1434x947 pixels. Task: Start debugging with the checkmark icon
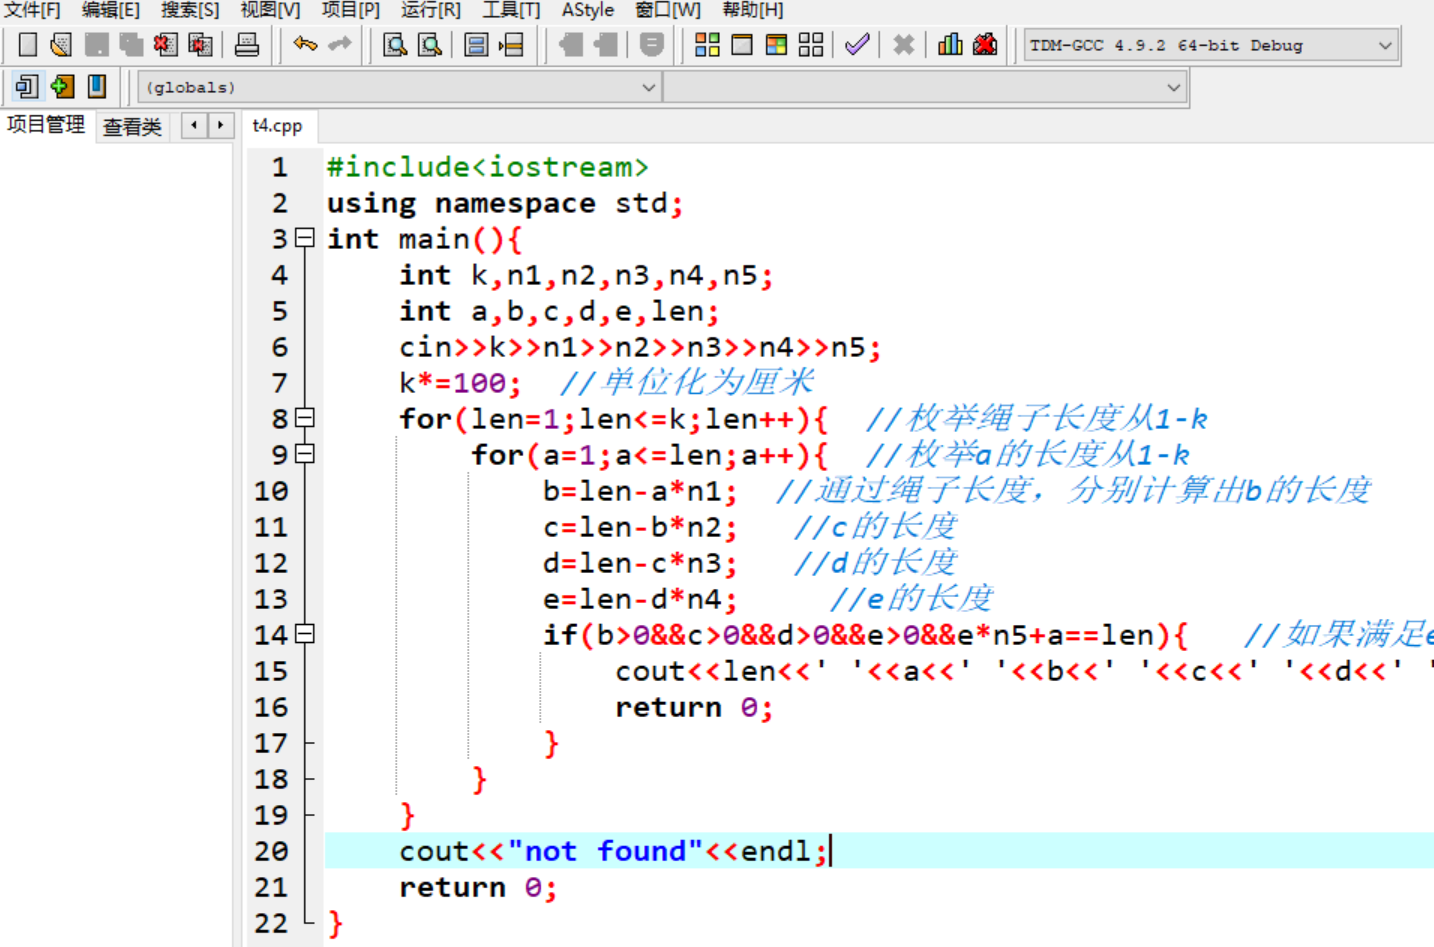(x=857, y=45)
